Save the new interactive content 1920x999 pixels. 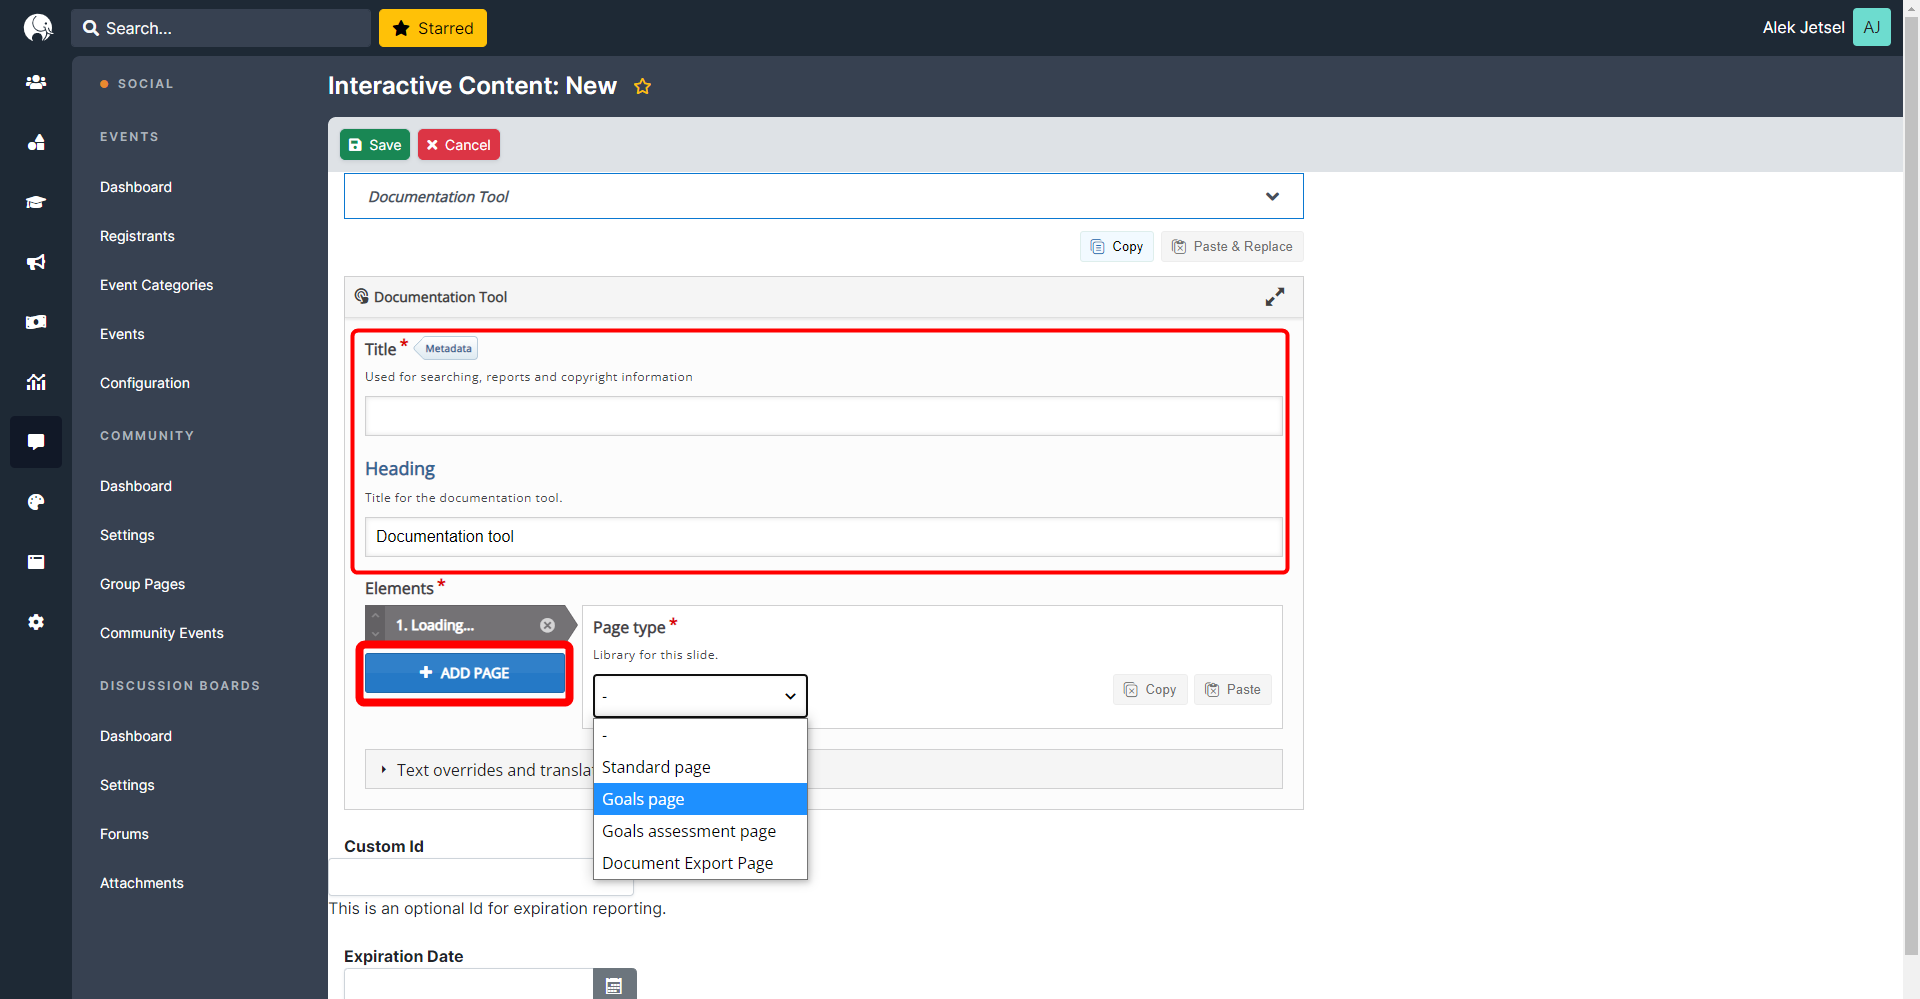375,144
